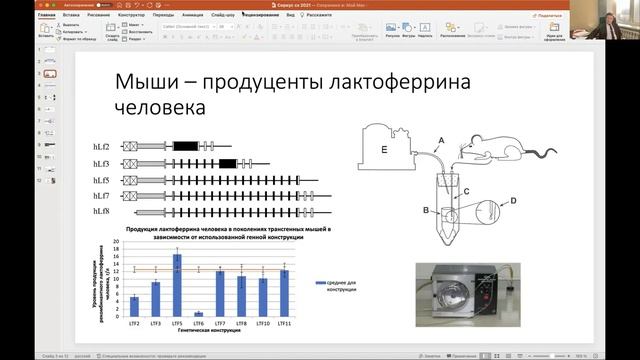Click the hLf5 construct label on slide
640x360 pixels.
tap(101, 180)
